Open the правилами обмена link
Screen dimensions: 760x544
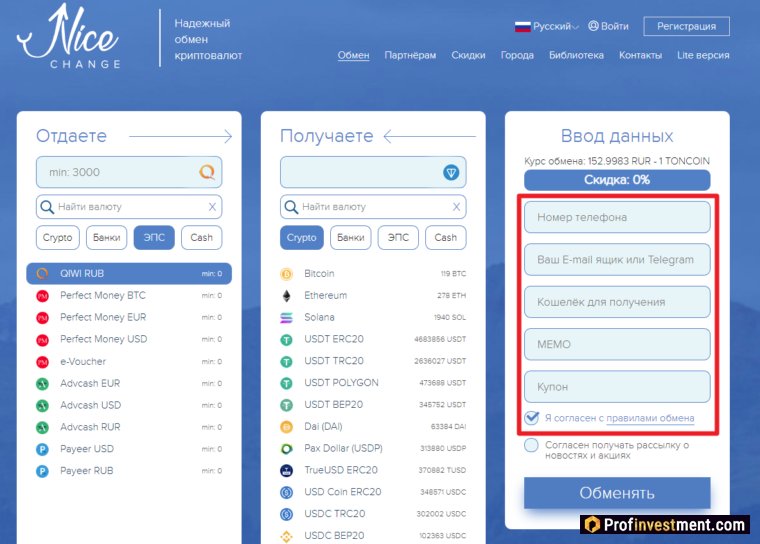[650, 418]
